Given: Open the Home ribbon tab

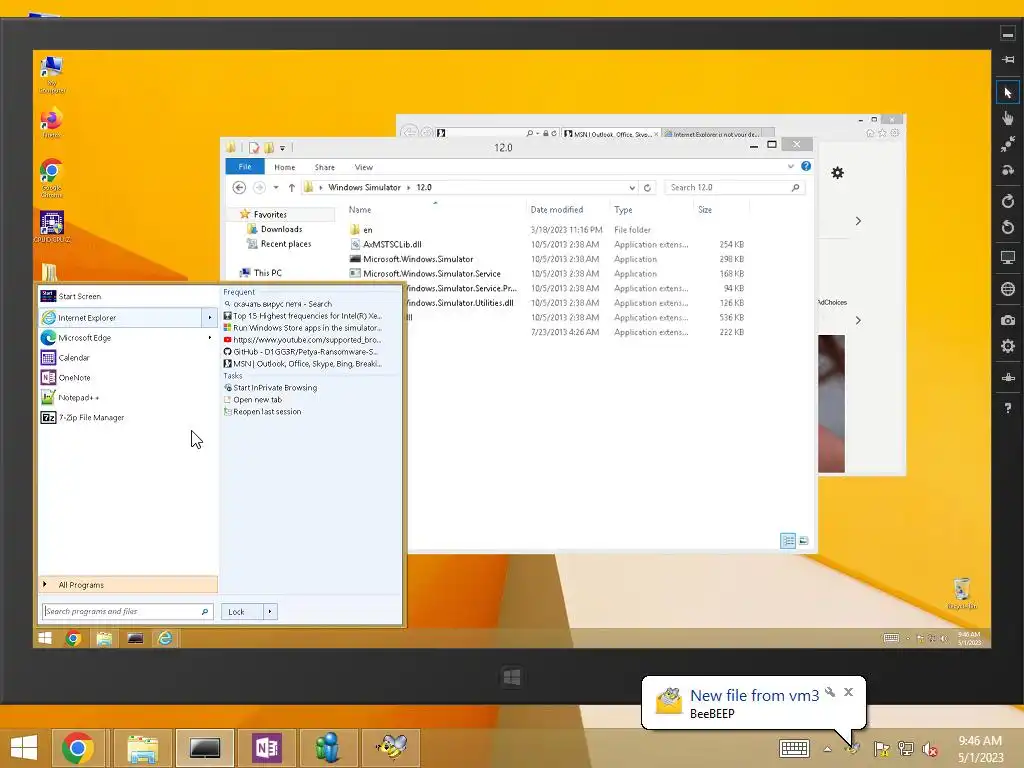Looking at the screenshot, I should click(285, 167).
